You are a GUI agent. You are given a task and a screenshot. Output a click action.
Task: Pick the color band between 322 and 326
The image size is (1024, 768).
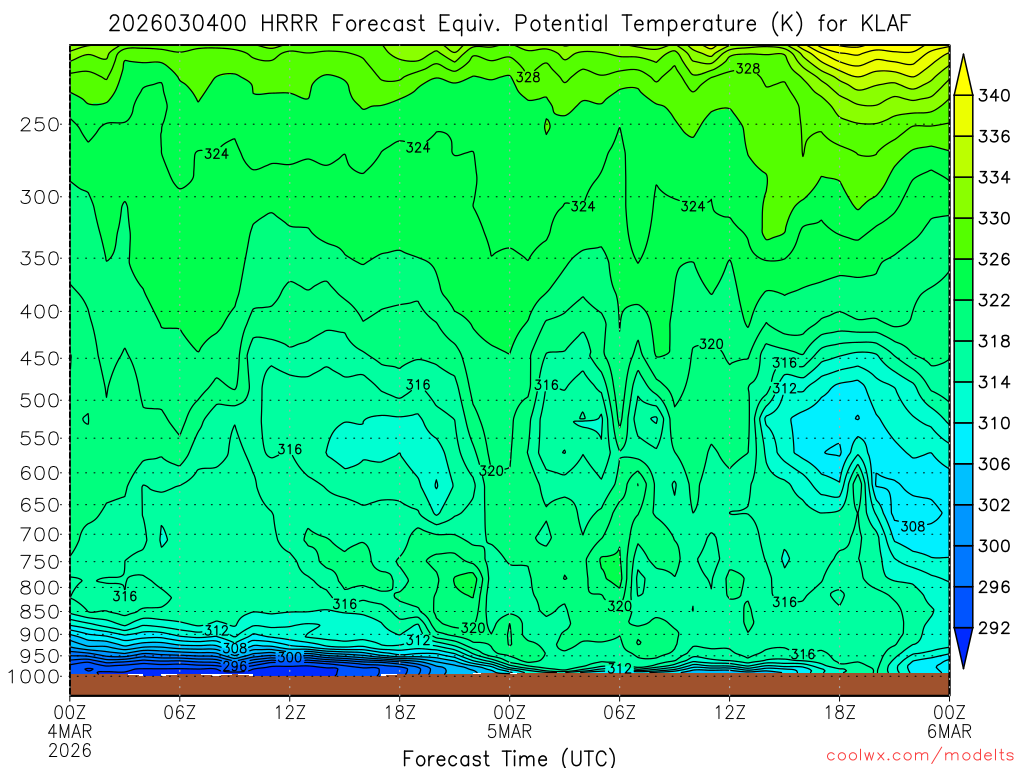[x=963, y=280]
